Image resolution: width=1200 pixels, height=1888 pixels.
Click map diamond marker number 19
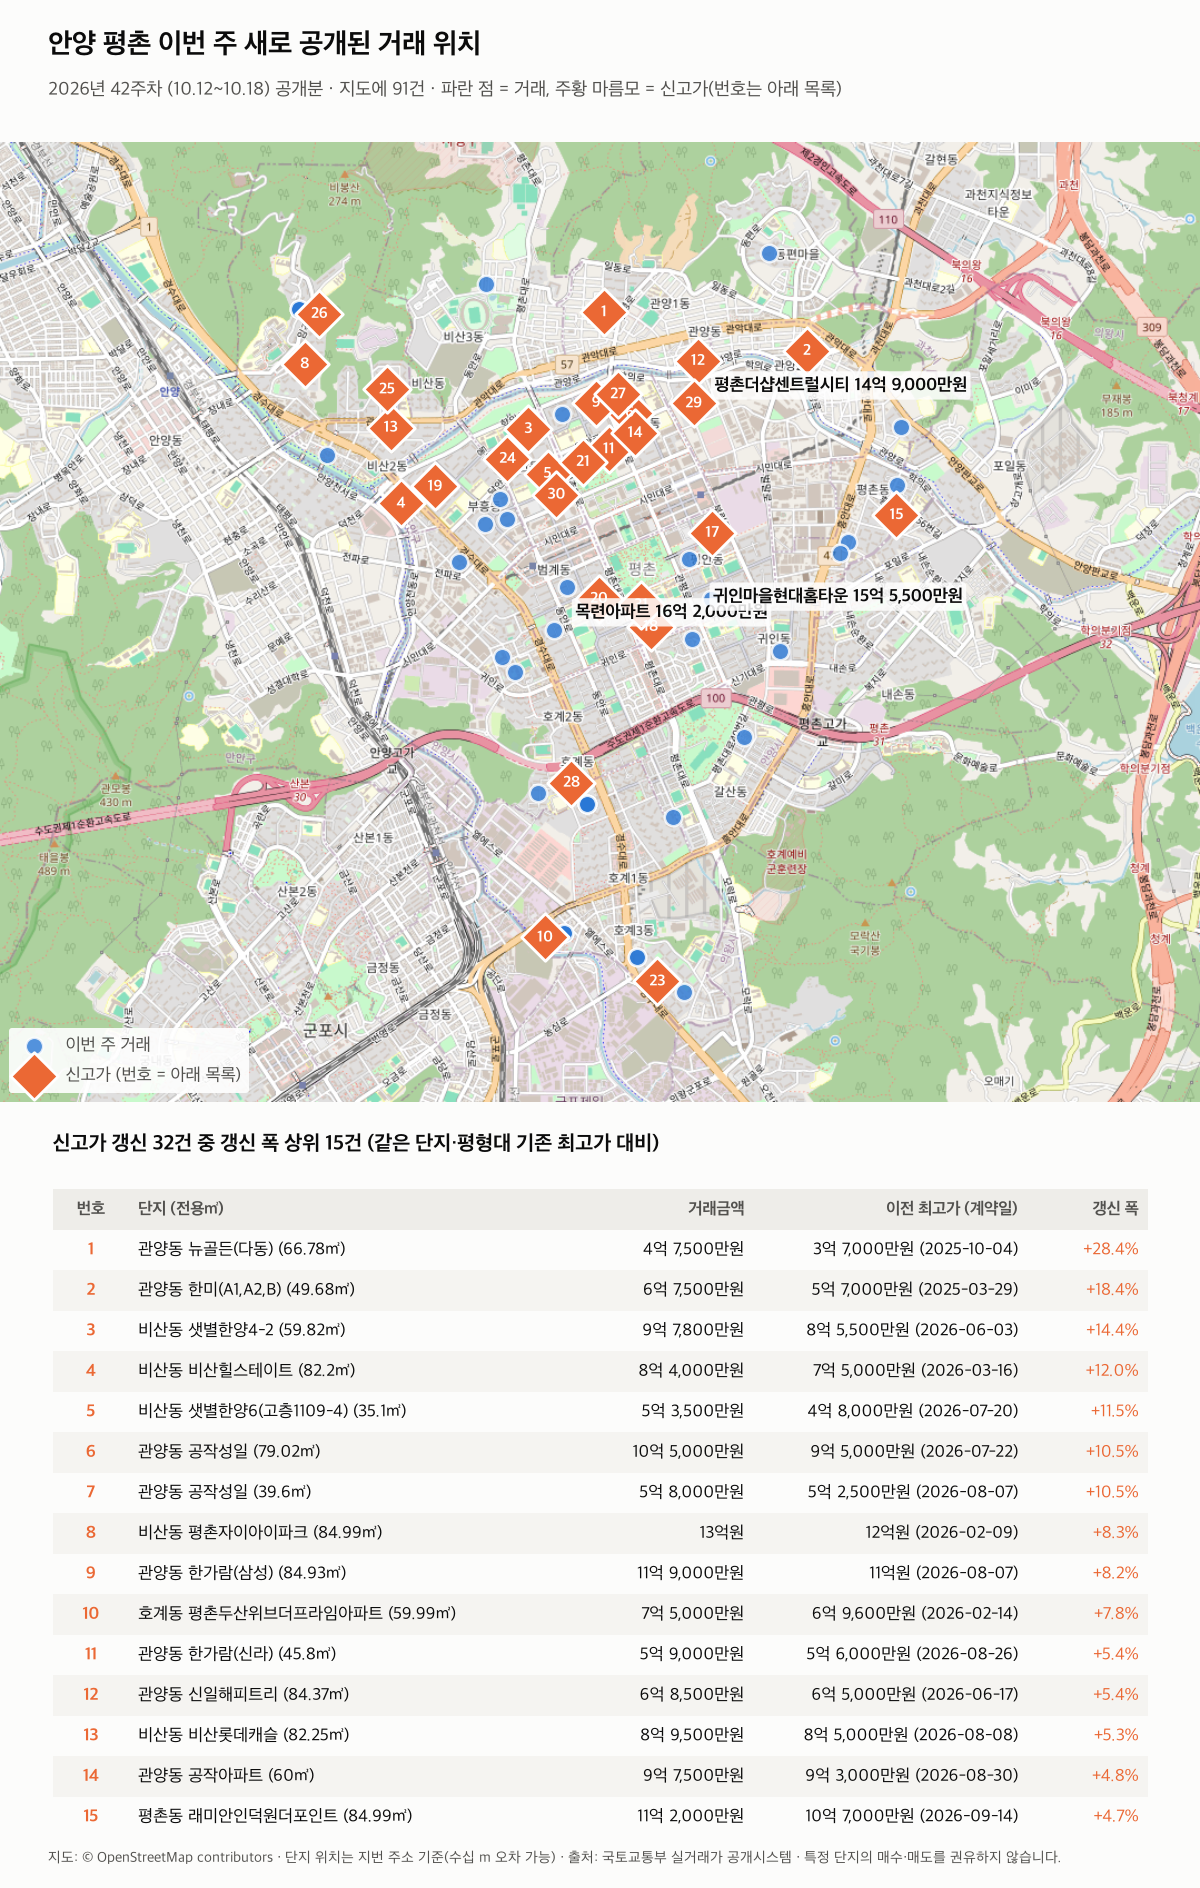pyautogui.click(x=435, y=486)
